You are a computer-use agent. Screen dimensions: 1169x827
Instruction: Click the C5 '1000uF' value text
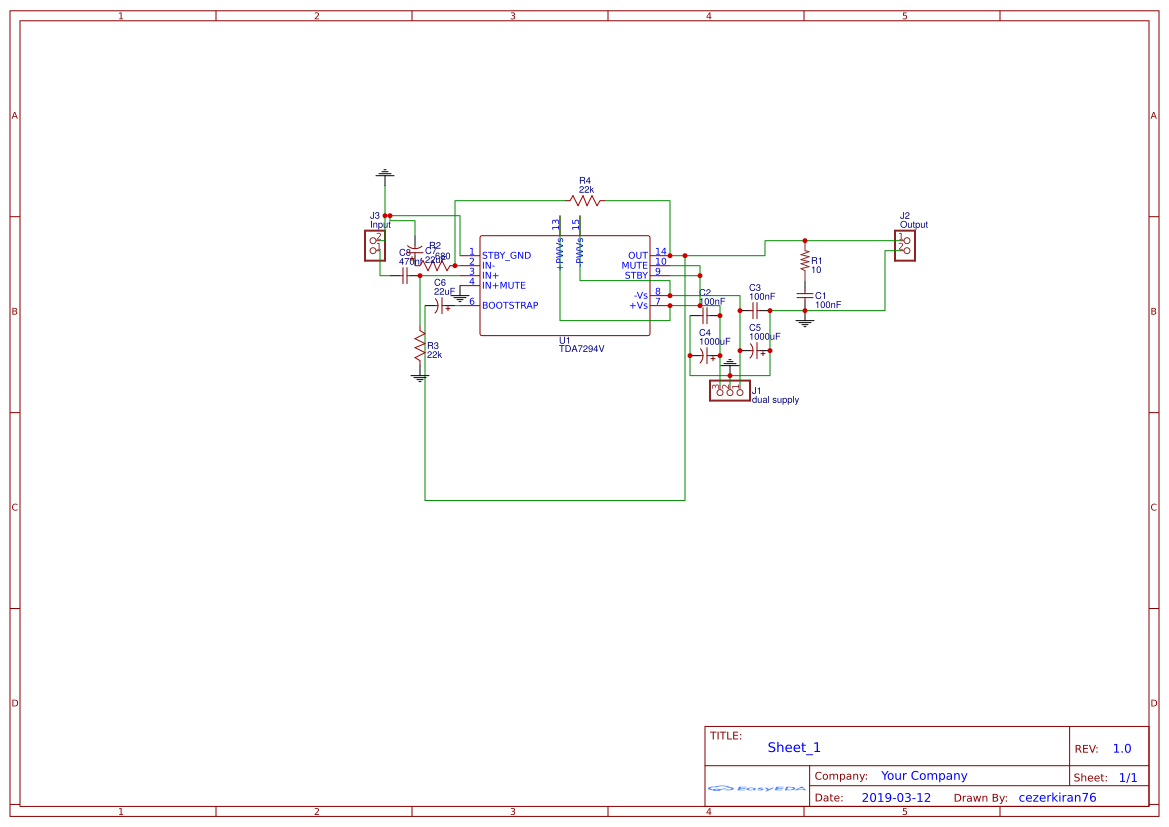[765, 337]
